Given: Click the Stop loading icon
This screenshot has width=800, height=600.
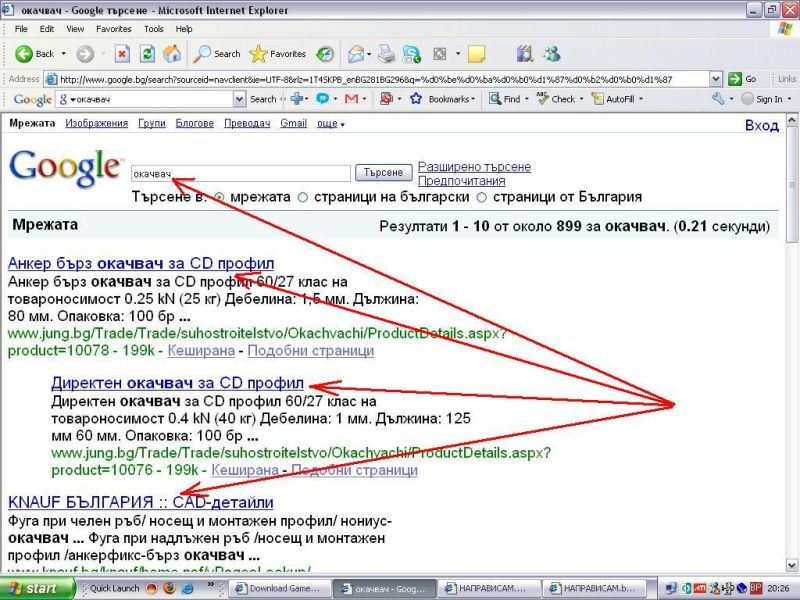Looking at the screenshot, I should [122, 53].
